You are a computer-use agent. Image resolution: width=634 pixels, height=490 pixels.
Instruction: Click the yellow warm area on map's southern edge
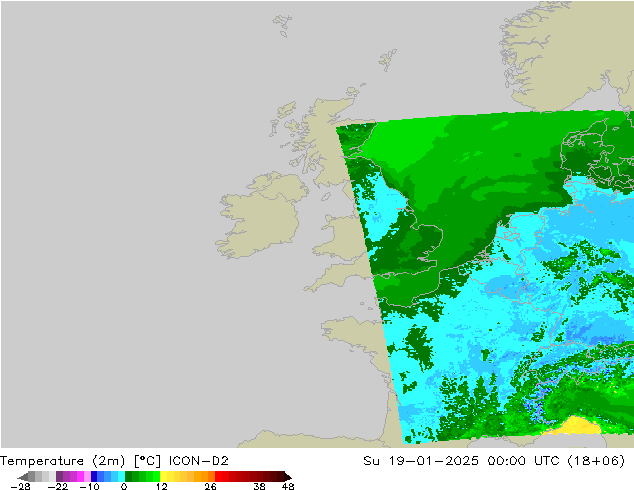point(574,426)
